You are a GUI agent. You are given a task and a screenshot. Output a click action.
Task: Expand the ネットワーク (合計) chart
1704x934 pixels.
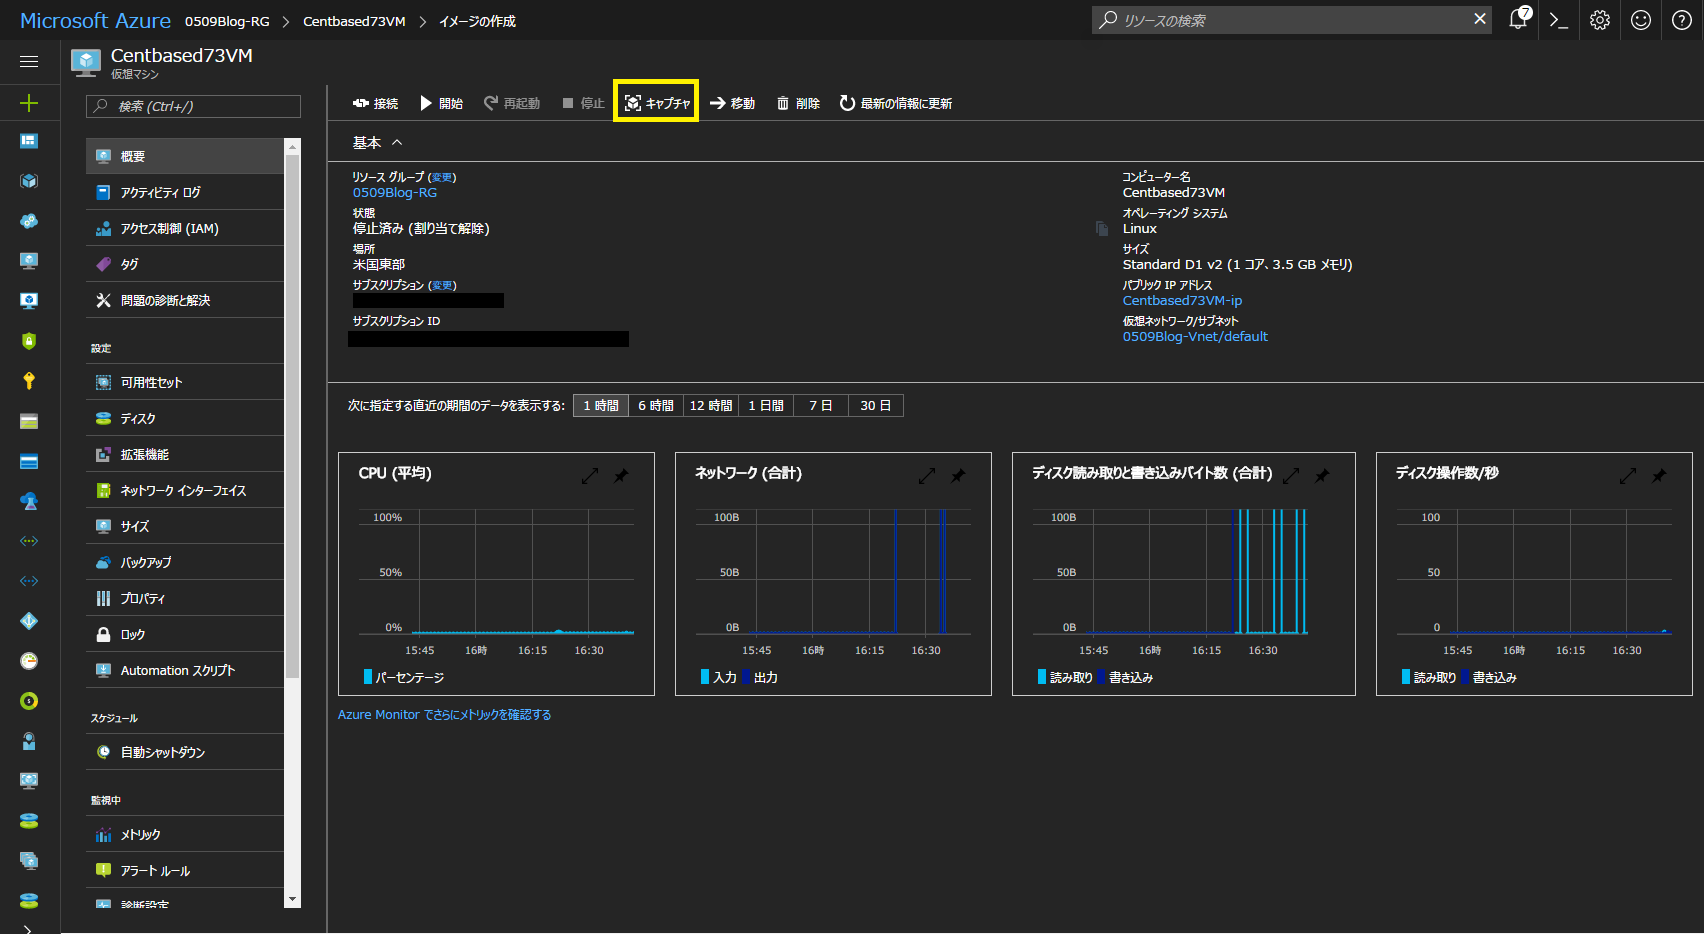point(927,476)
